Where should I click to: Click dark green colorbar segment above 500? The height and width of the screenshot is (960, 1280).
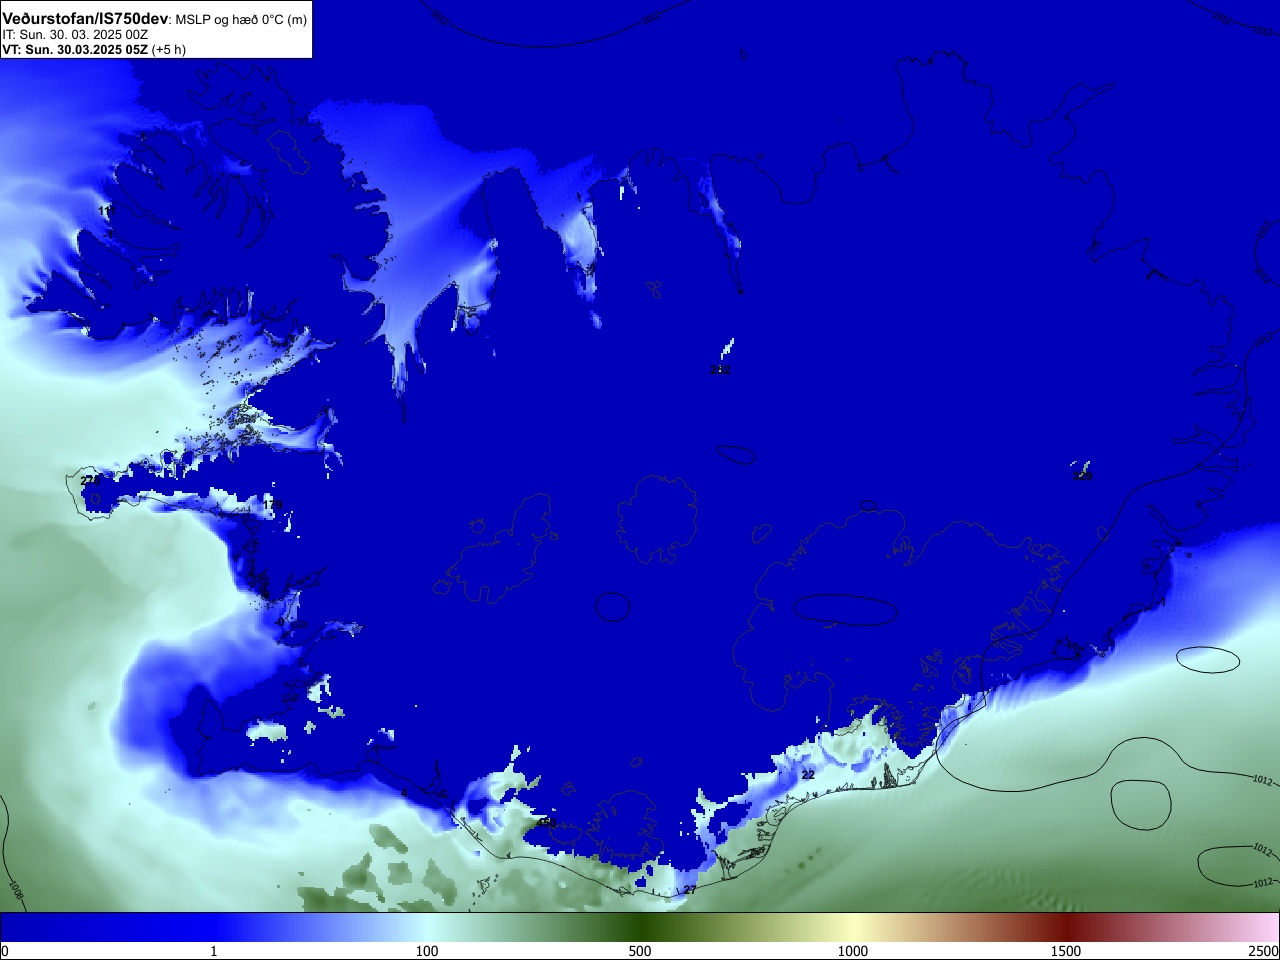640,927
